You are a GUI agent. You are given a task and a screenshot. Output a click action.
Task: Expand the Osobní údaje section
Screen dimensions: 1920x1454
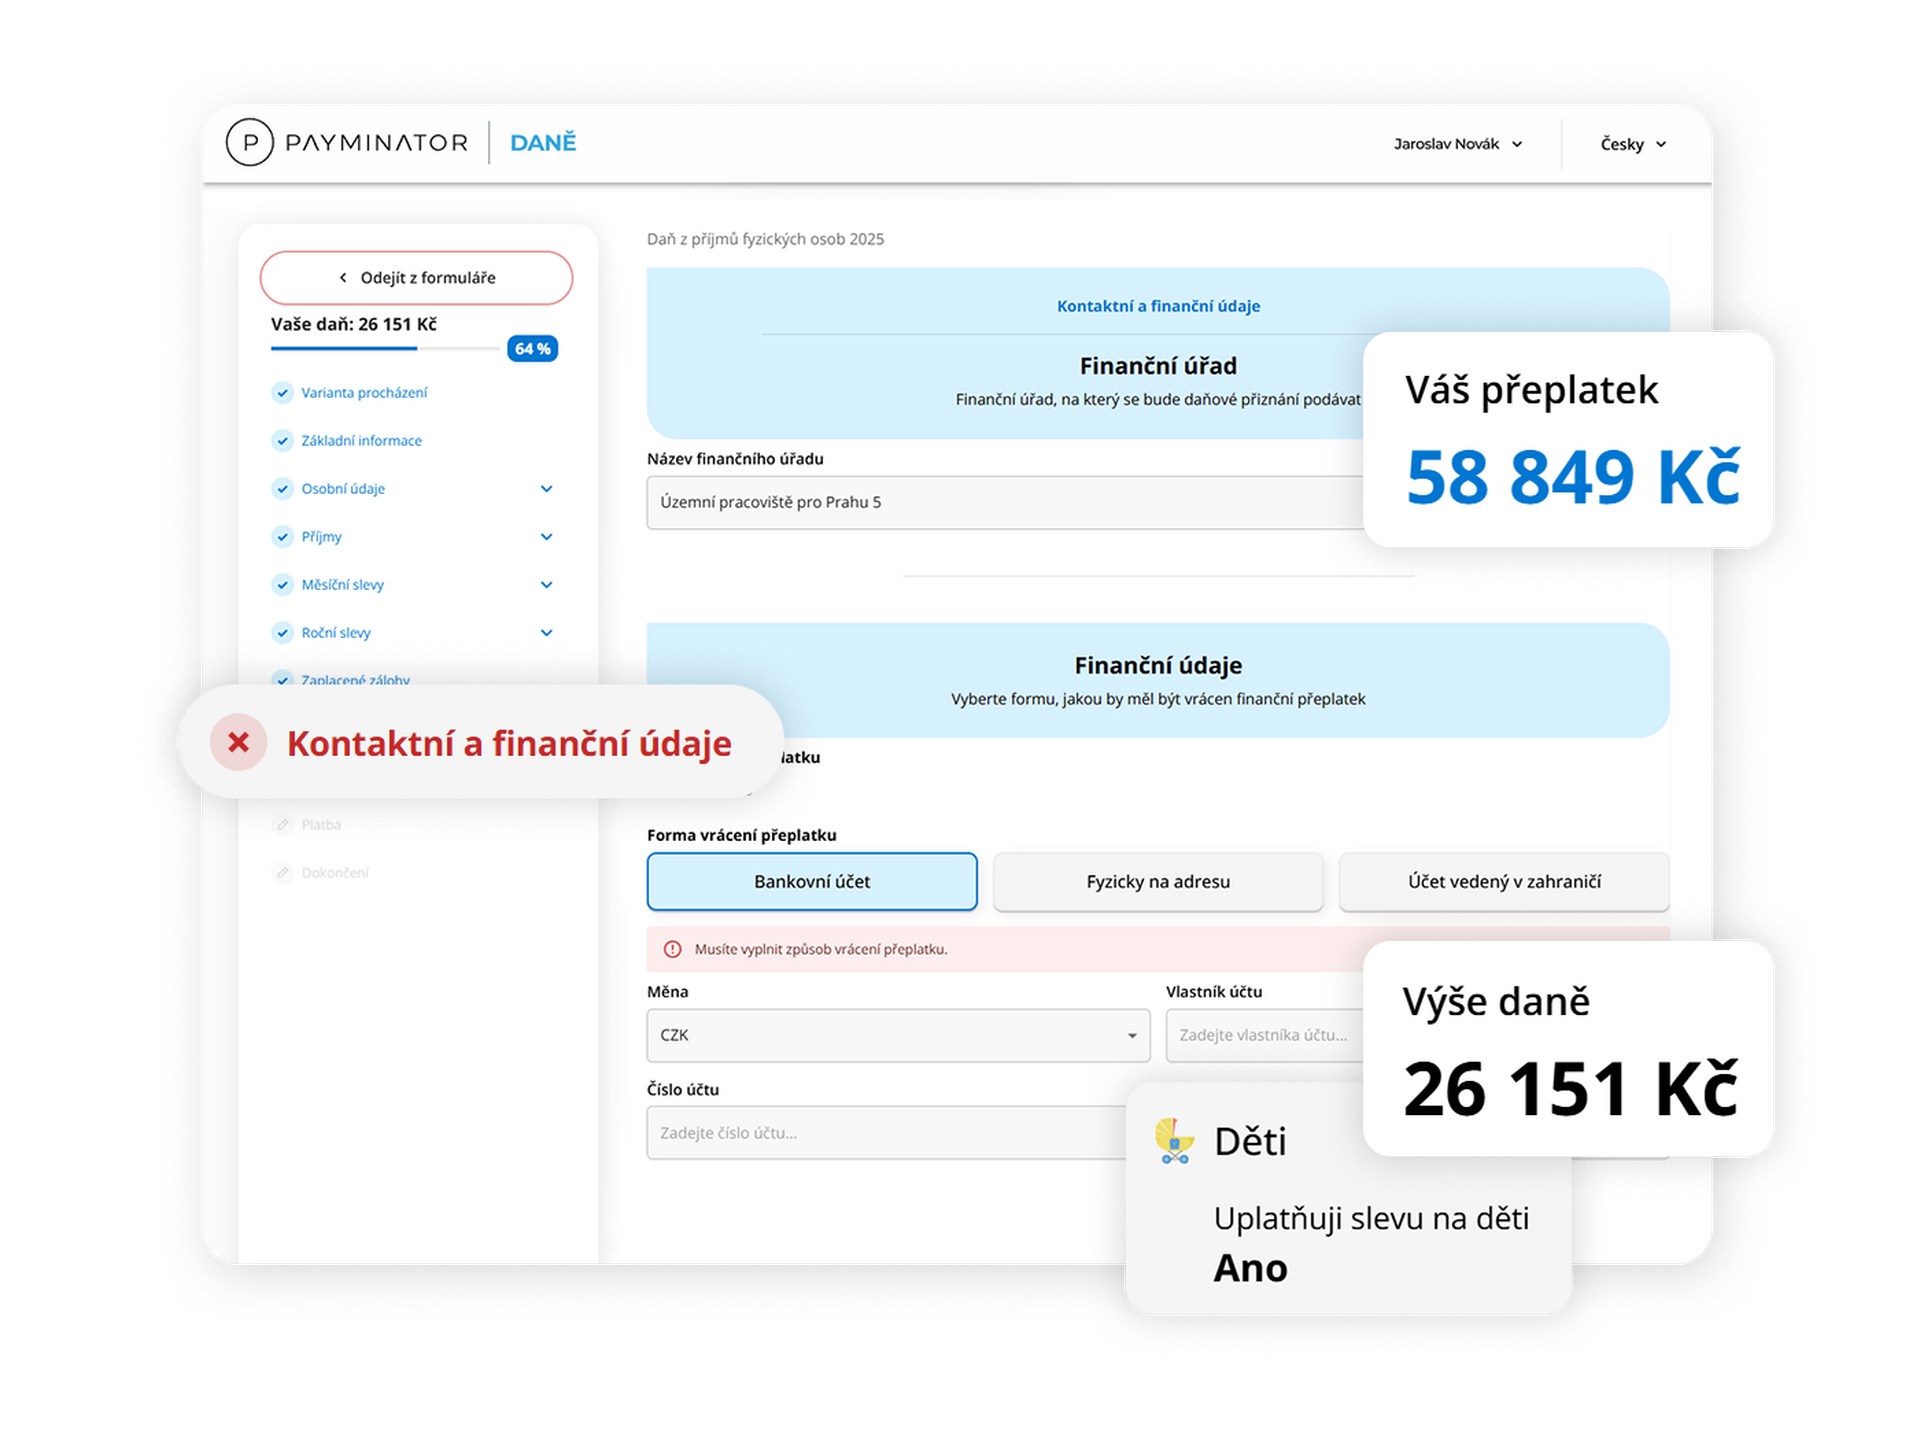tap(546, 488)
